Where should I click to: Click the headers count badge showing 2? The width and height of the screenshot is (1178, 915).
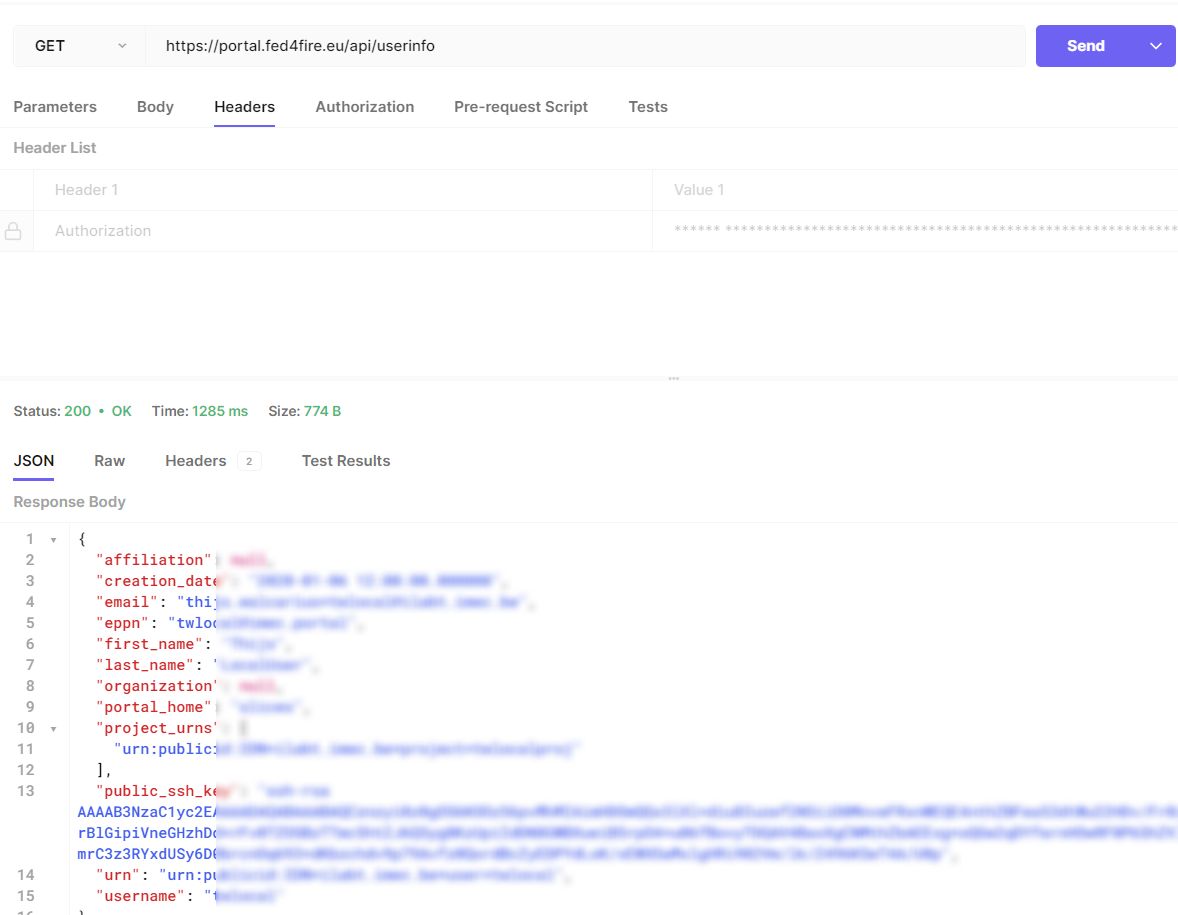[249, 461]
